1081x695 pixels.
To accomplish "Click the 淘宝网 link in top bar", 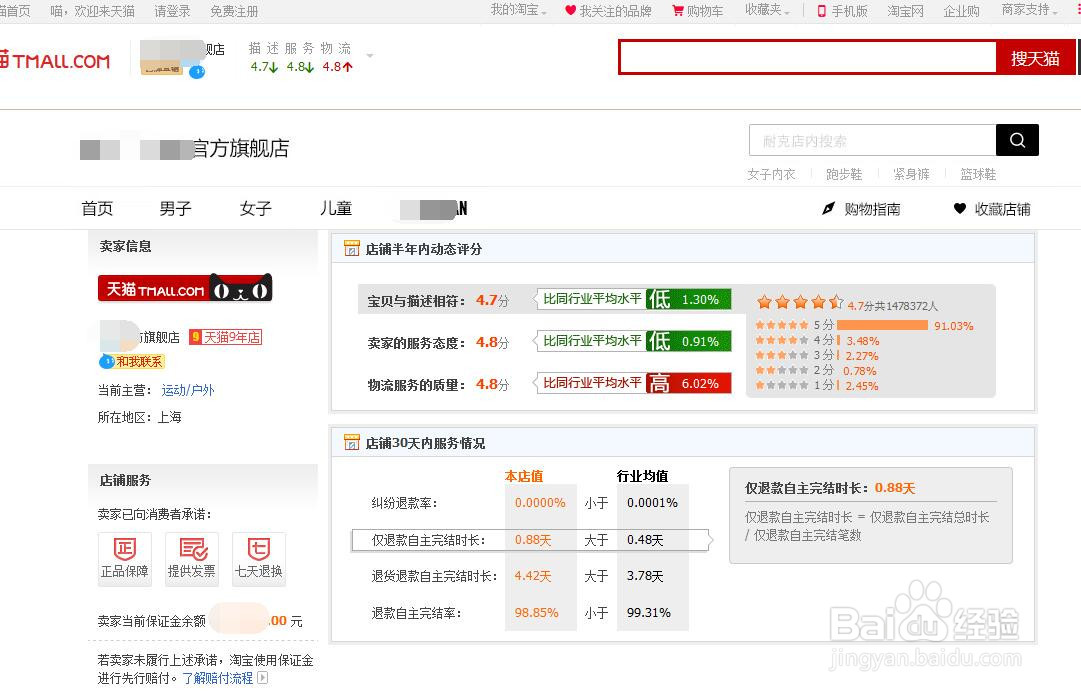I will (905, 11).
